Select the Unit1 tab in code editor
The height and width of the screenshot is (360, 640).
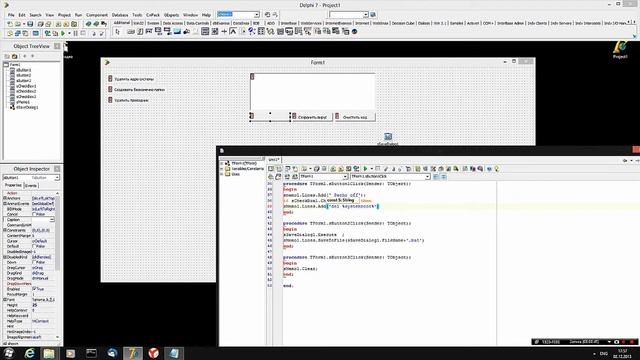click(273, 160)
